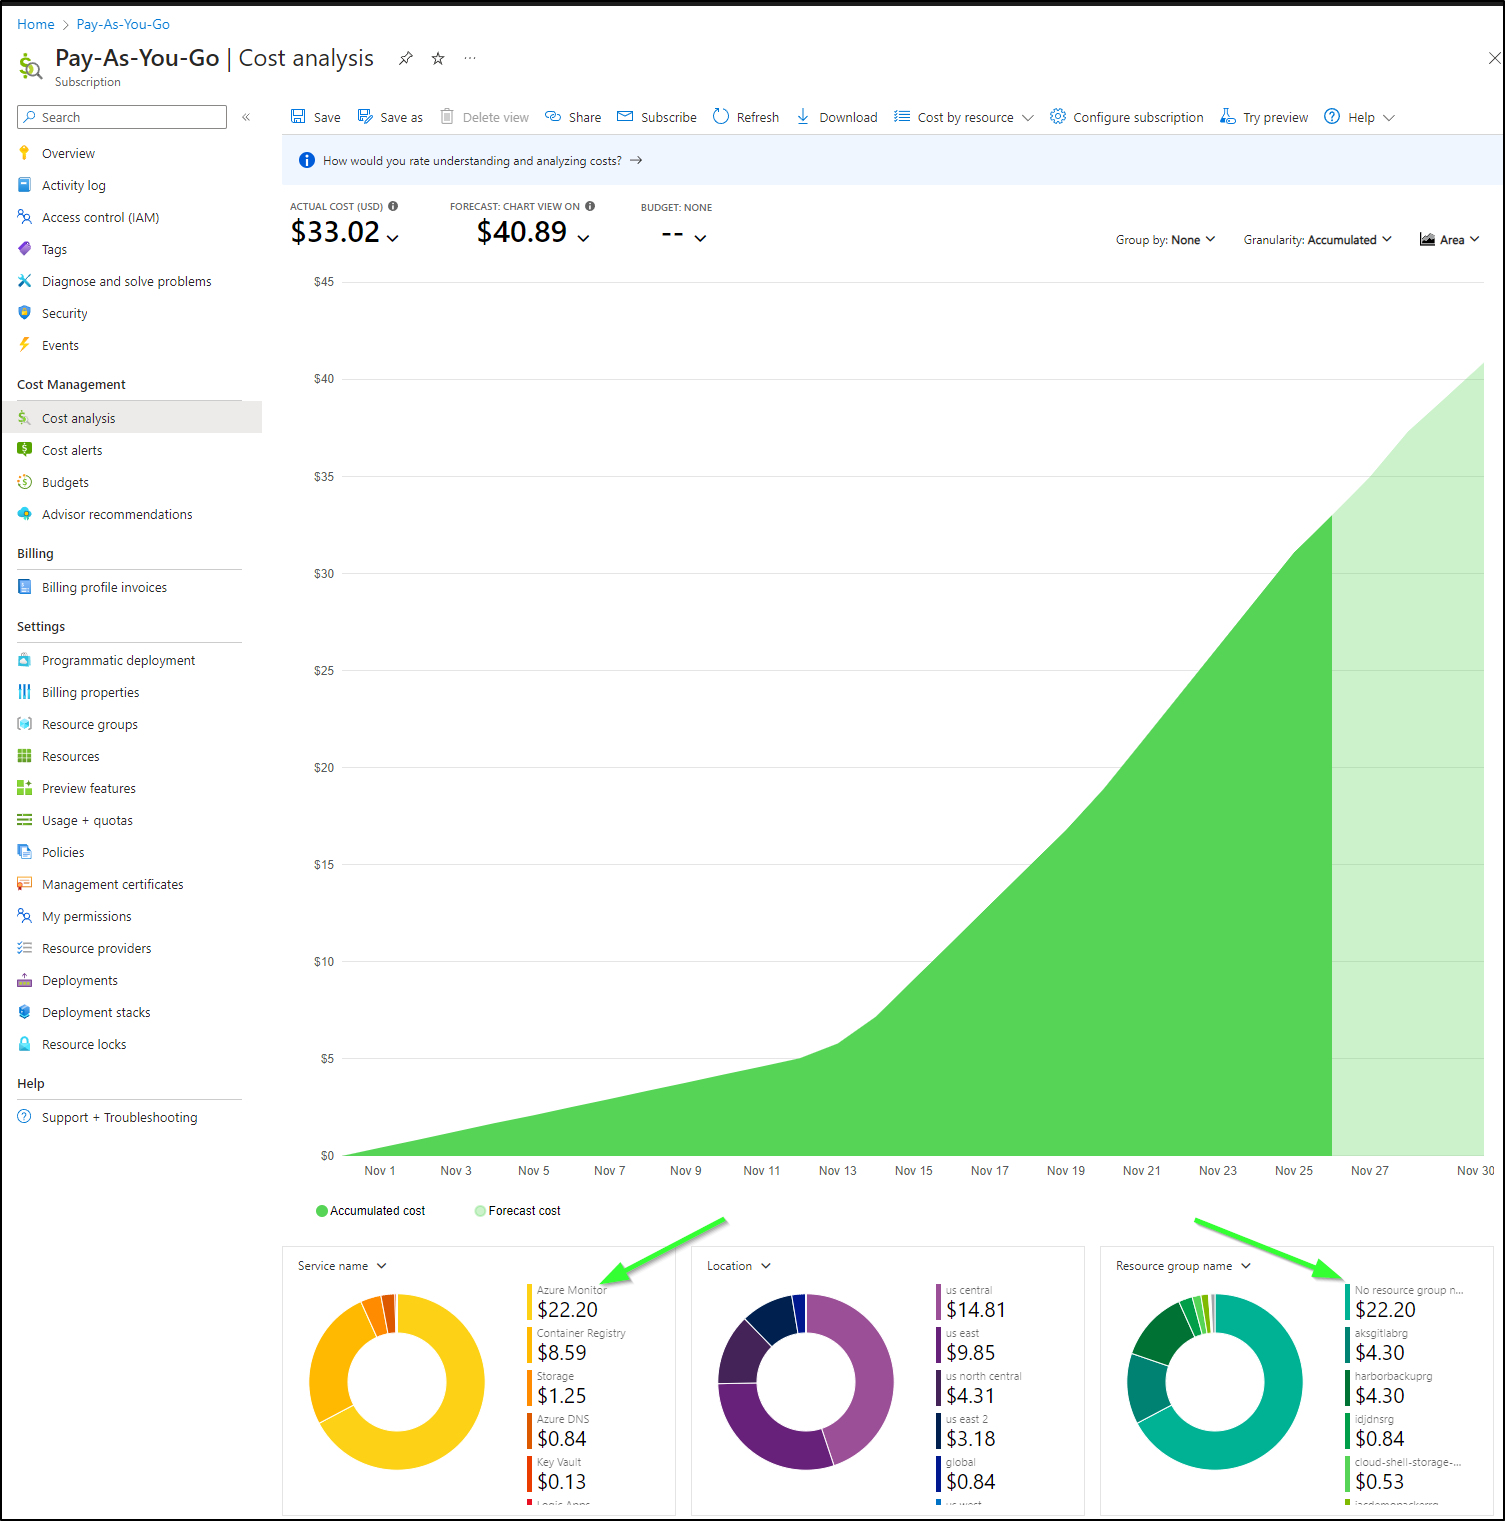Click the Forecast chart view info icon
The image size is (1505, 1521).
[x=590, y=206]
